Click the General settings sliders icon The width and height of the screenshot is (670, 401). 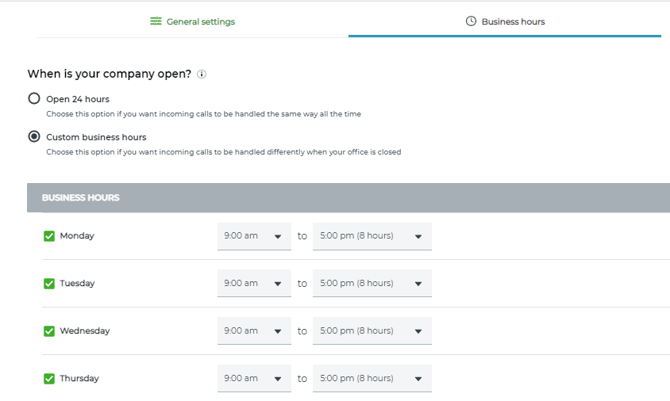pos(156,21)
